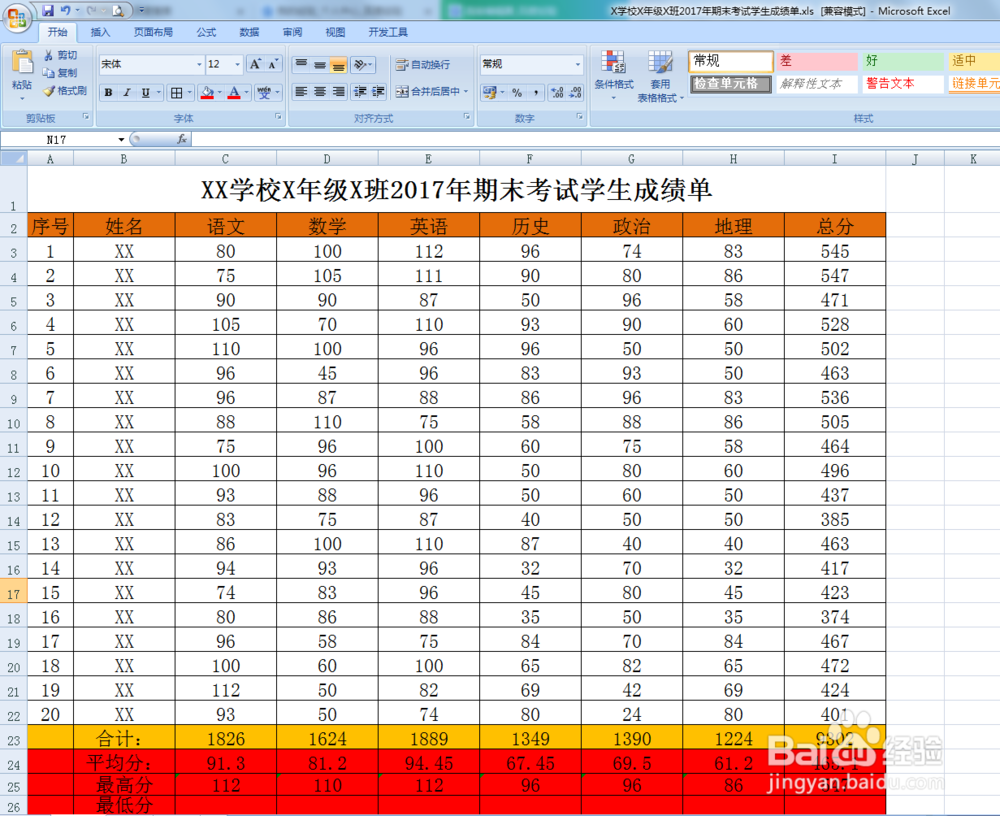Switch to the 数据 tab
1000x816 pixels.
click(x=249, y=32)
